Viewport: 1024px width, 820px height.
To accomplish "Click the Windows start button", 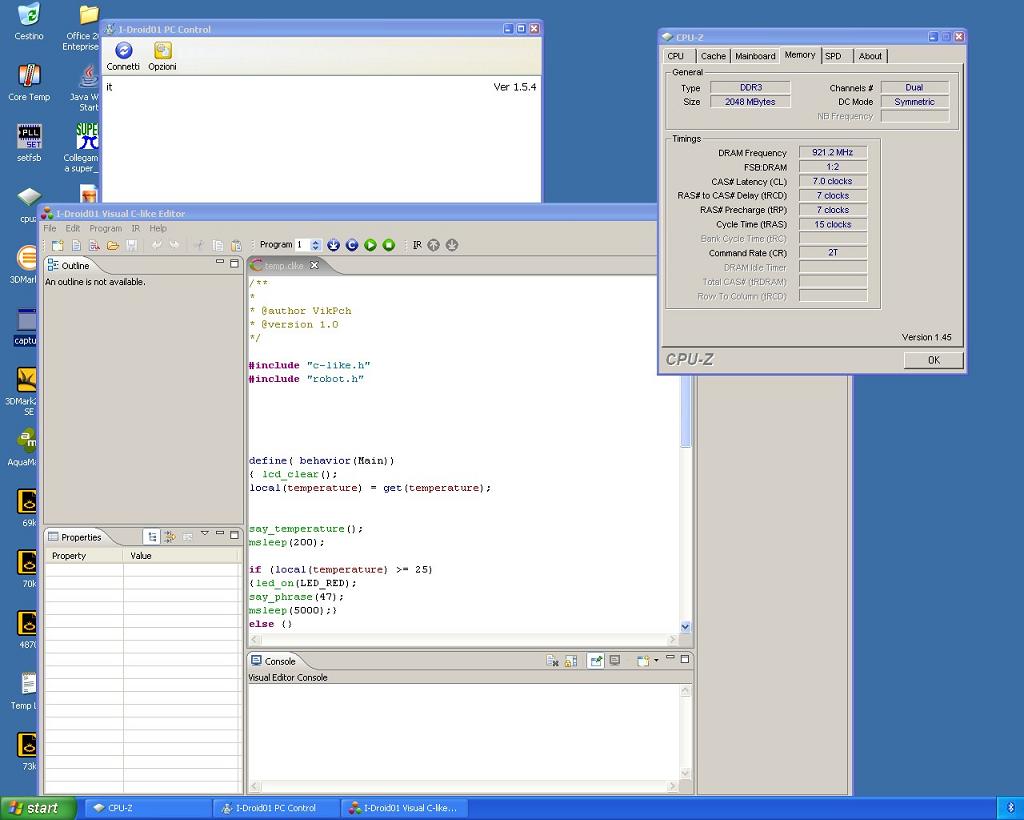I will coord(38,808).
